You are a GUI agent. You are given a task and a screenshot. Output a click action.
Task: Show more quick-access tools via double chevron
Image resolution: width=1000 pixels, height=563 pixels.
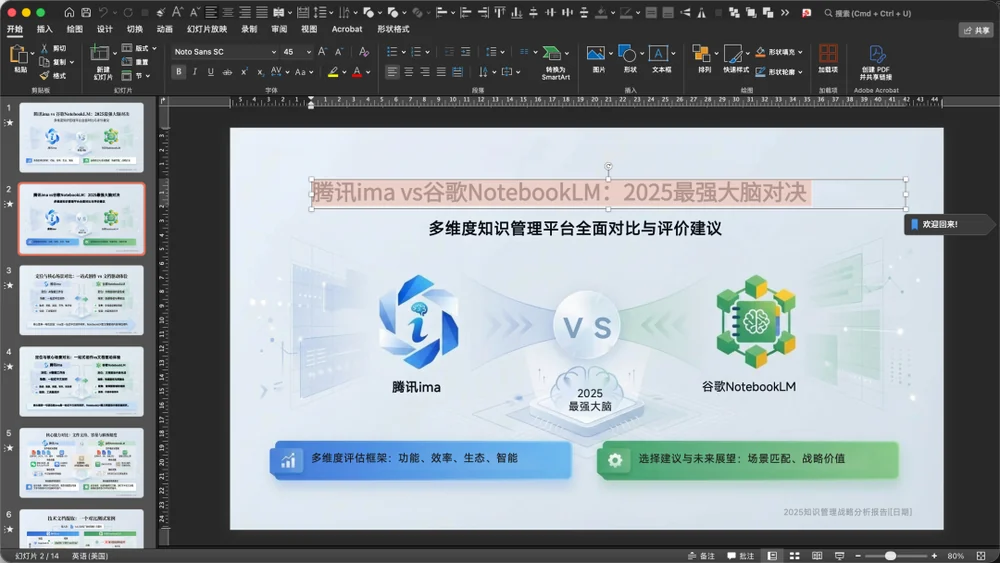pyautogui.click(x=785, y=13)
